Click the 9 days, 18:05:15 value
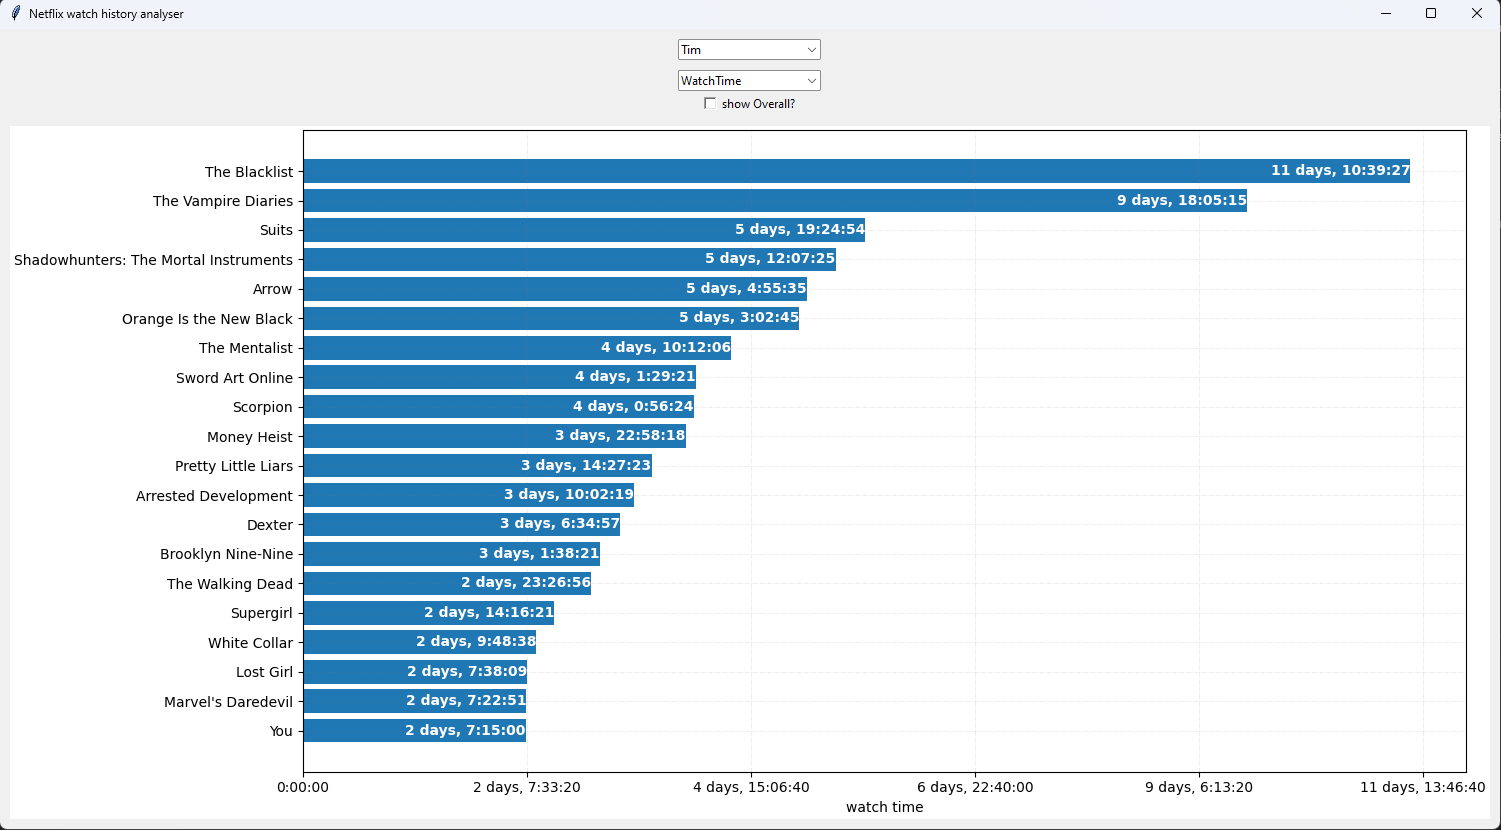Image resolution: width=1501 pixels, height=830 pixels. [x=1182, y=201]
